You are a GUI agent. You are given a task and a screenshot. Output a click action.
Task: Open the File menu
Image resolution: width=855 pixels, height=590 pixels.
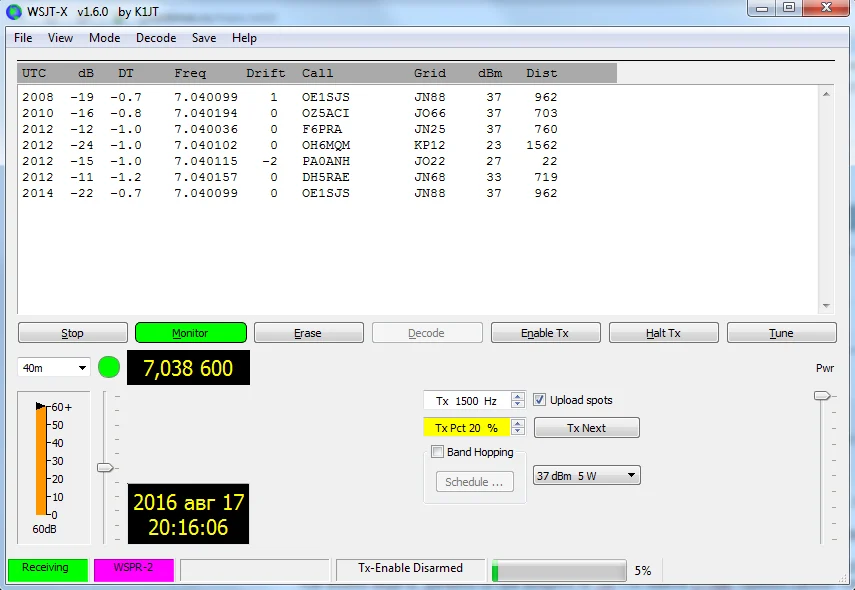click(23, 38)
